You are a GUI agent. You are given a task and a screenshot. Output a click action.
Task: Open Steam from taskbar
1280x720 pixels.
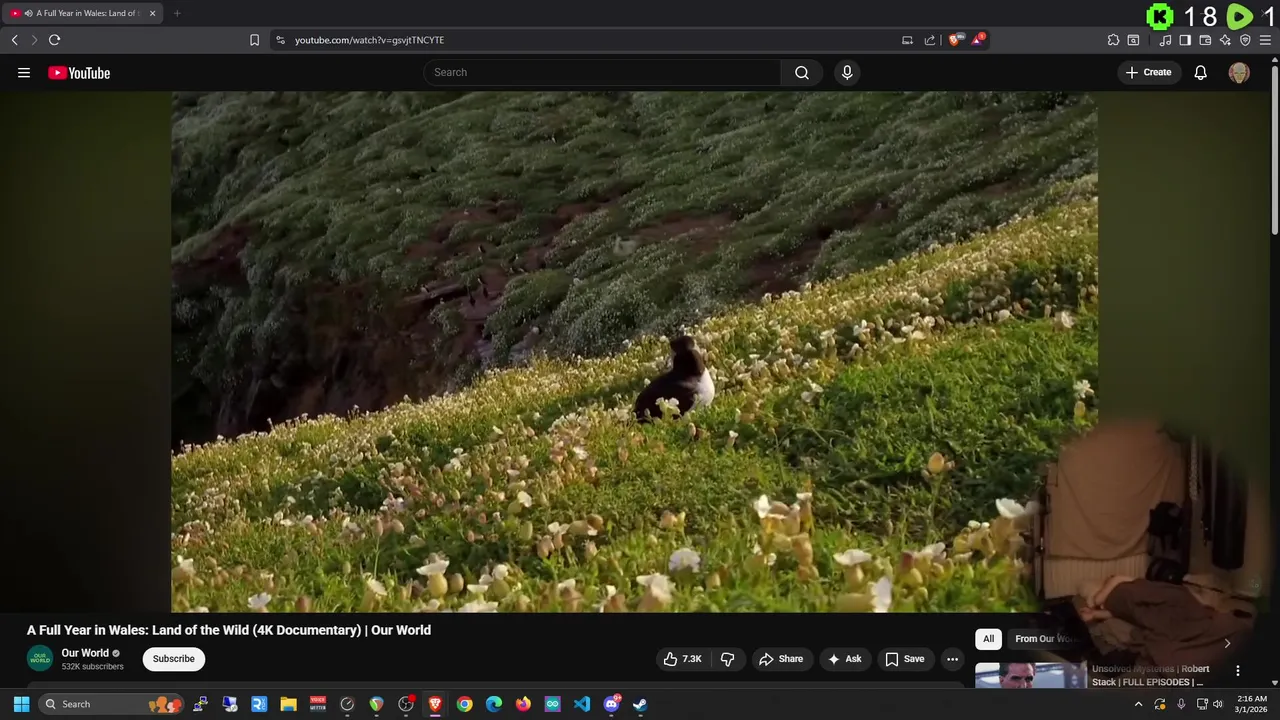tap(640, 704)
